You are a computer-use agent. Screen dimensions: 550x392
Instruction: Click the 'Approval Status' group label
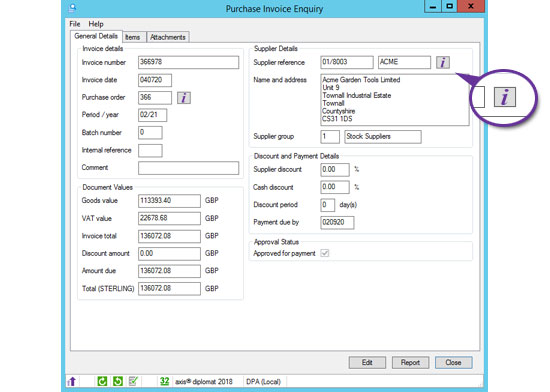tap(276, 242)
